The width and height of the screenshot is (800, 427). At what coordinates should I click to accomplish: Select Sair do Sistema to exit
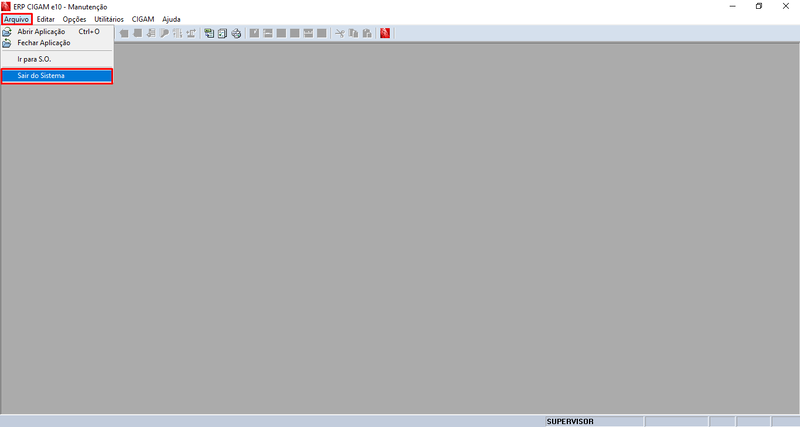coord(57,76)
